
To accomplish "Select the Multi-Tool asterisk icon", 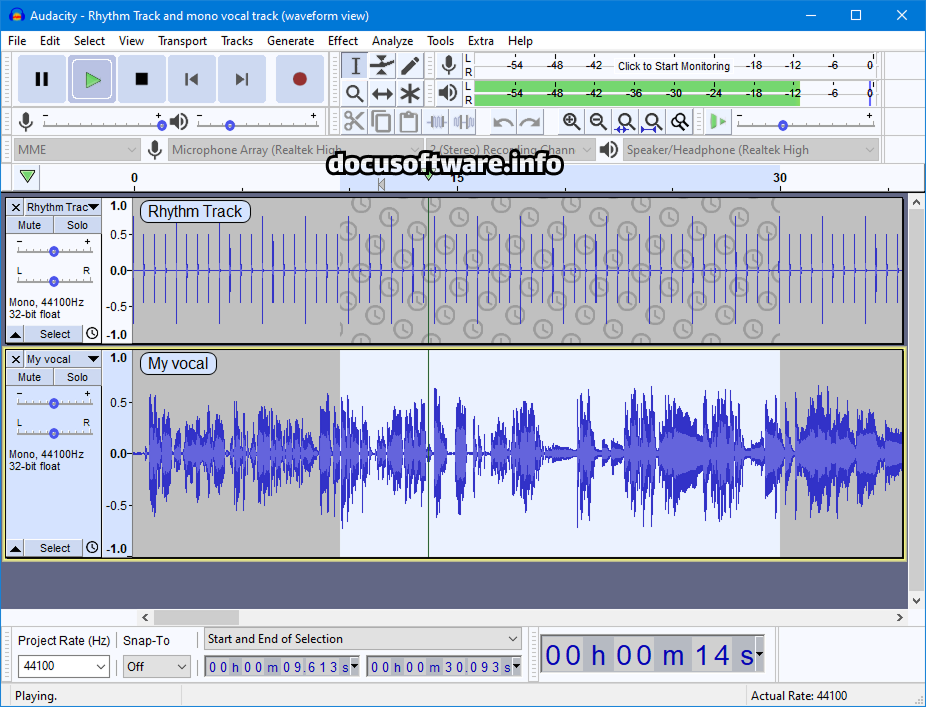I will (409, 93).
